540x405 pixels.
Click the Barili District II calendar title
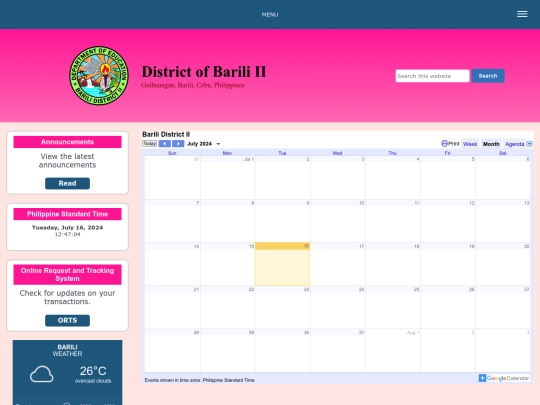pos(166,134)
